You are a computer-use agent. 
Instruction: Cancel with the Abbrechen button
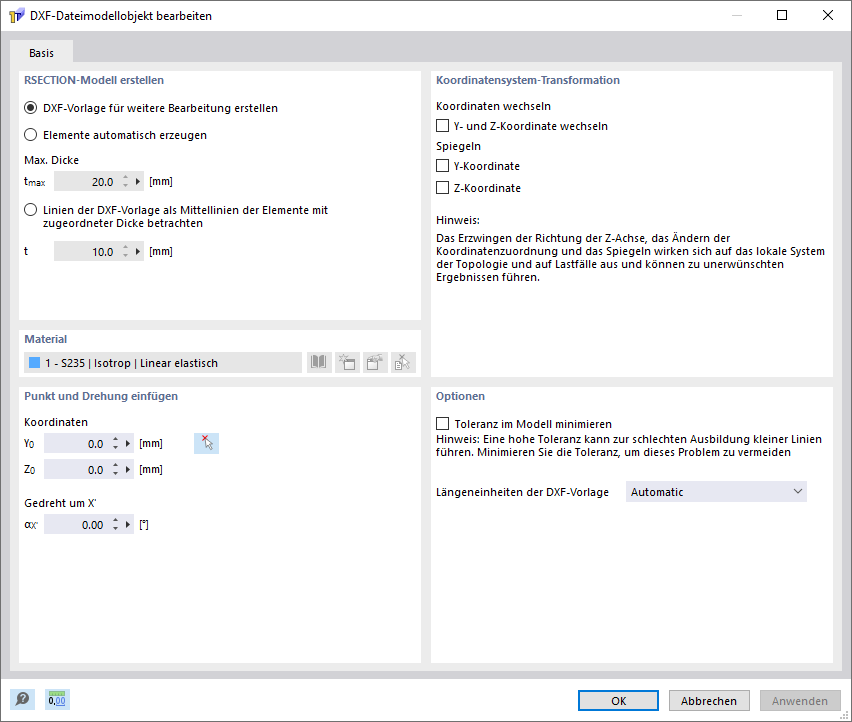[x=709, y=701]
